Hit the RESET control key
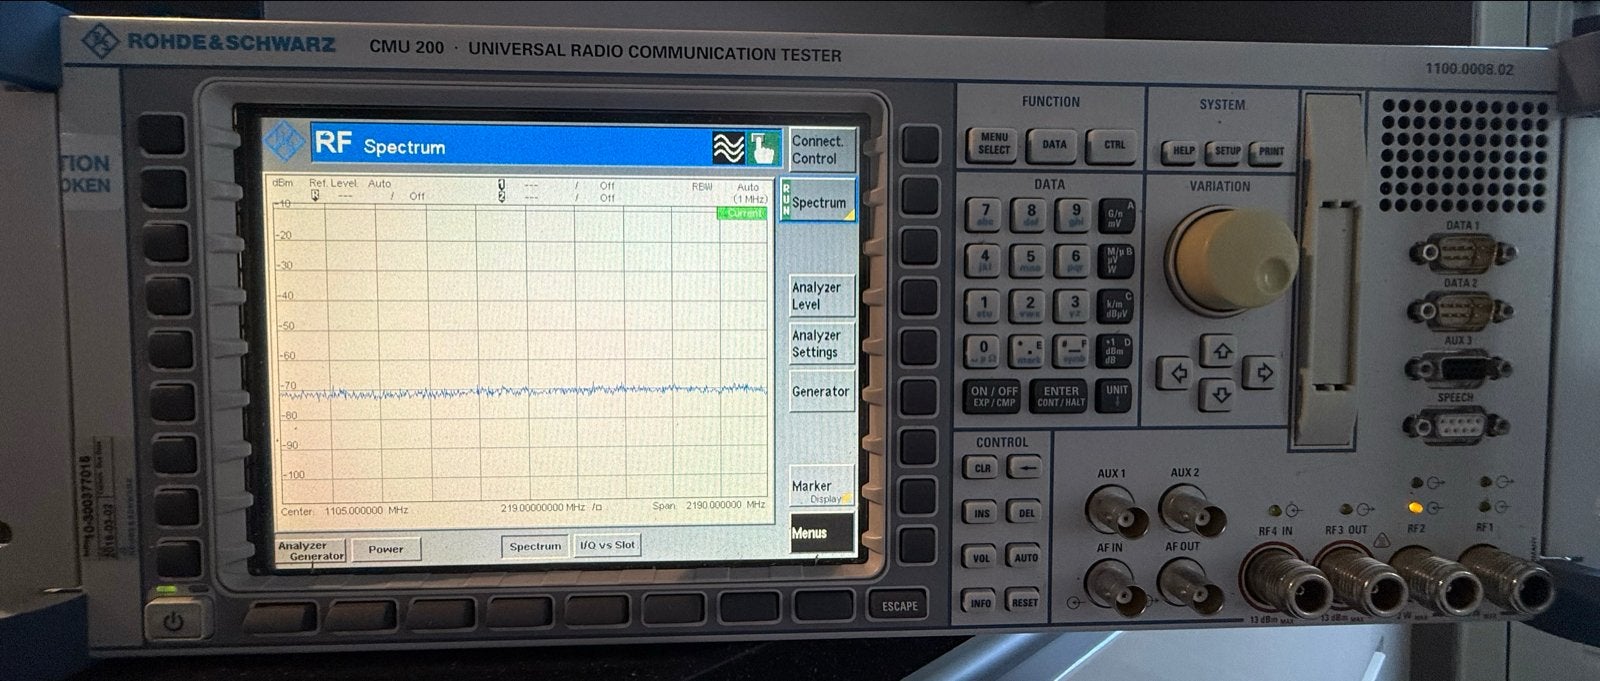Screen dimensions: 1600x681 (1025, 602)
